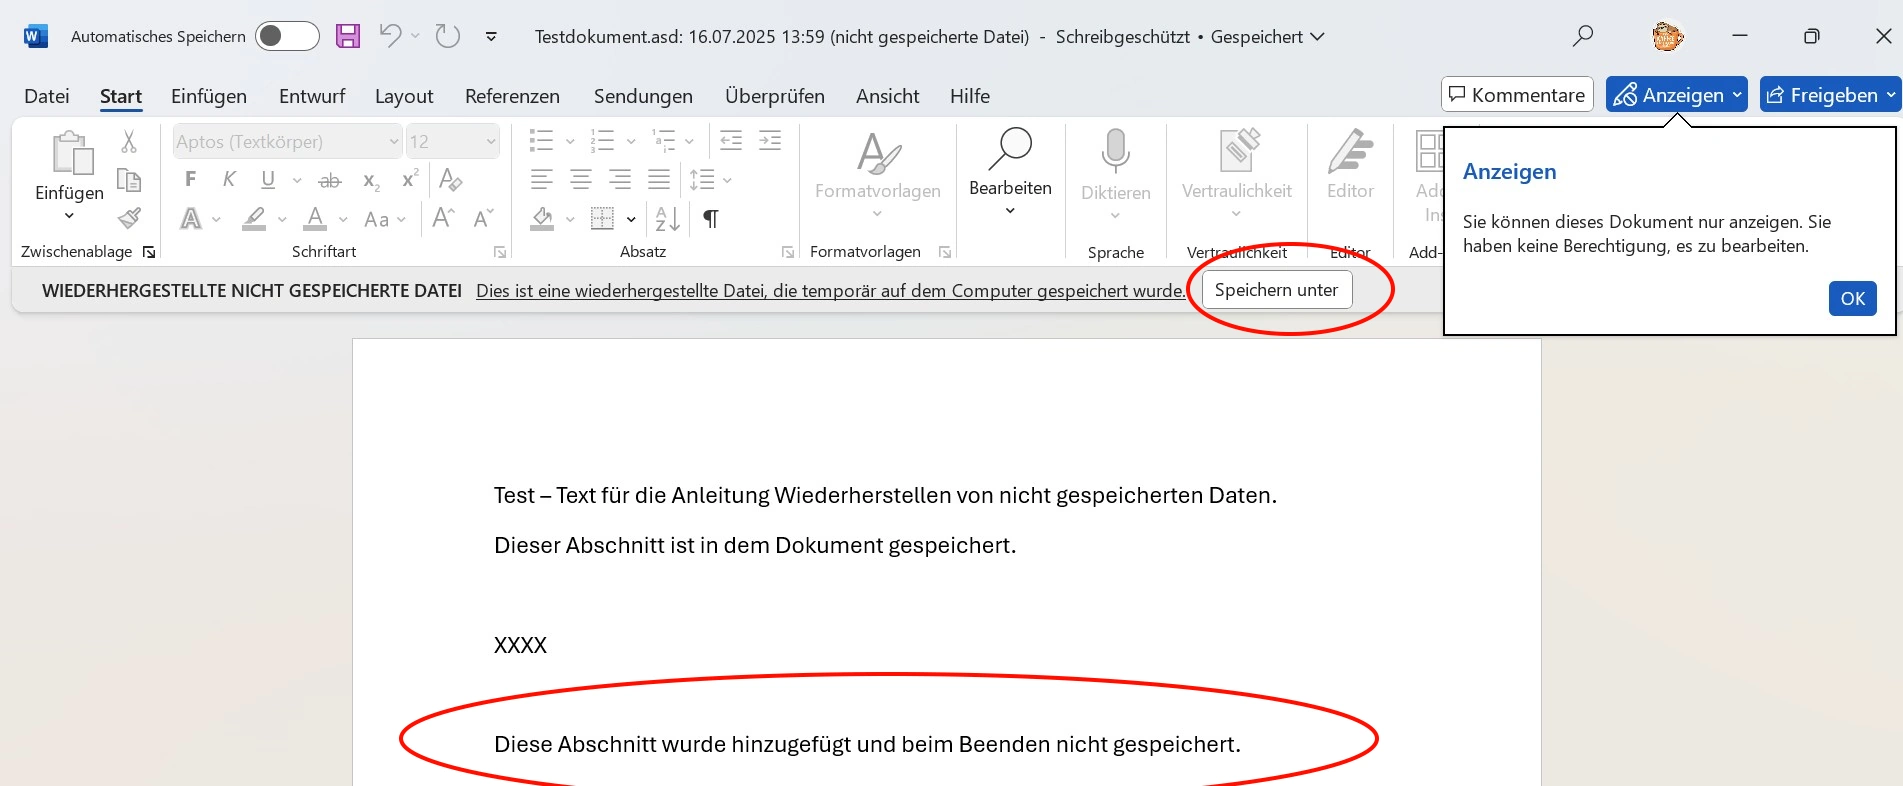Viewport: 1903px width, 786px height.
Task: Toggle paragraph marks pilcrow icon
Action: tap(710, 219)
